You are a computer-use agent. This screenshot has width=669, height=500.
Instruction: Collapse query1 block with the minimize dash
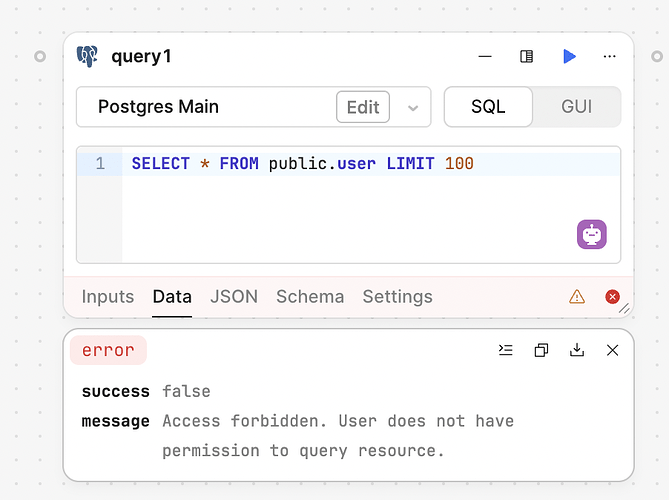485,57
